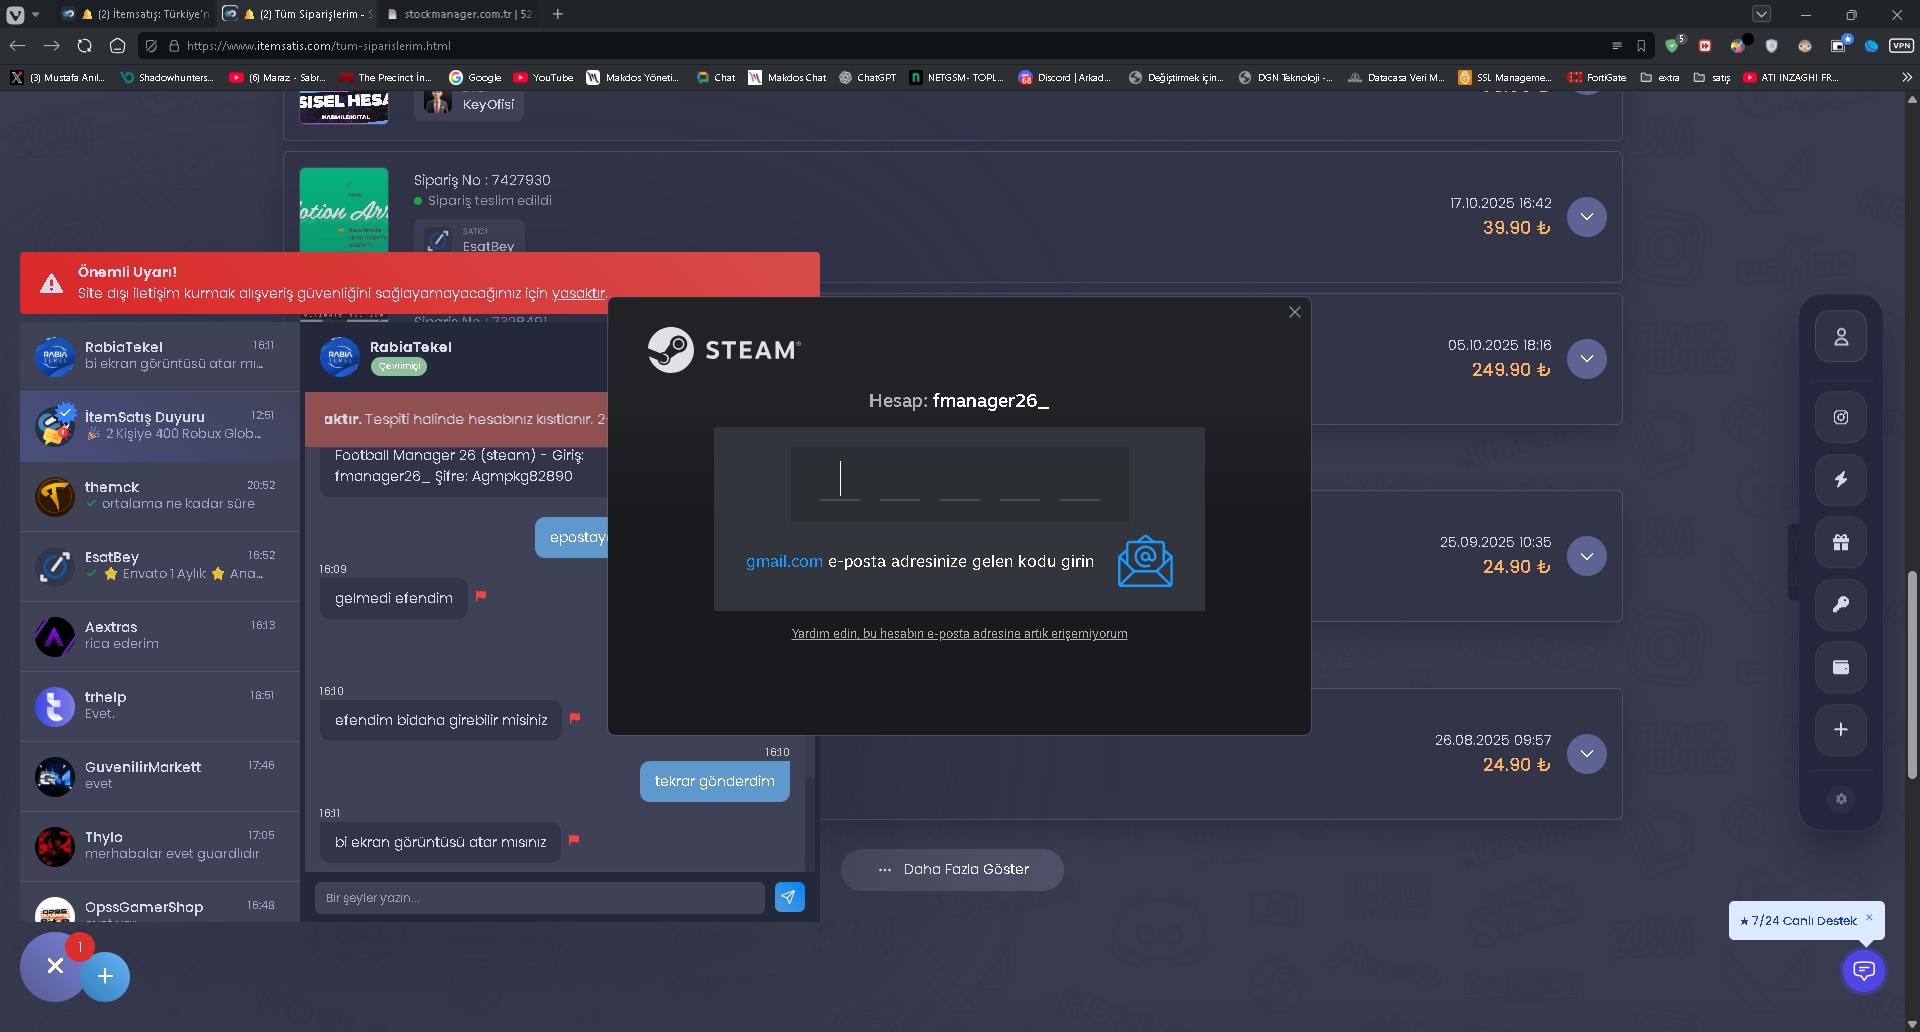The image size is (1920, 1032).
Task: Open GuvenilirMarkett conversation
Action: (160, 776)
